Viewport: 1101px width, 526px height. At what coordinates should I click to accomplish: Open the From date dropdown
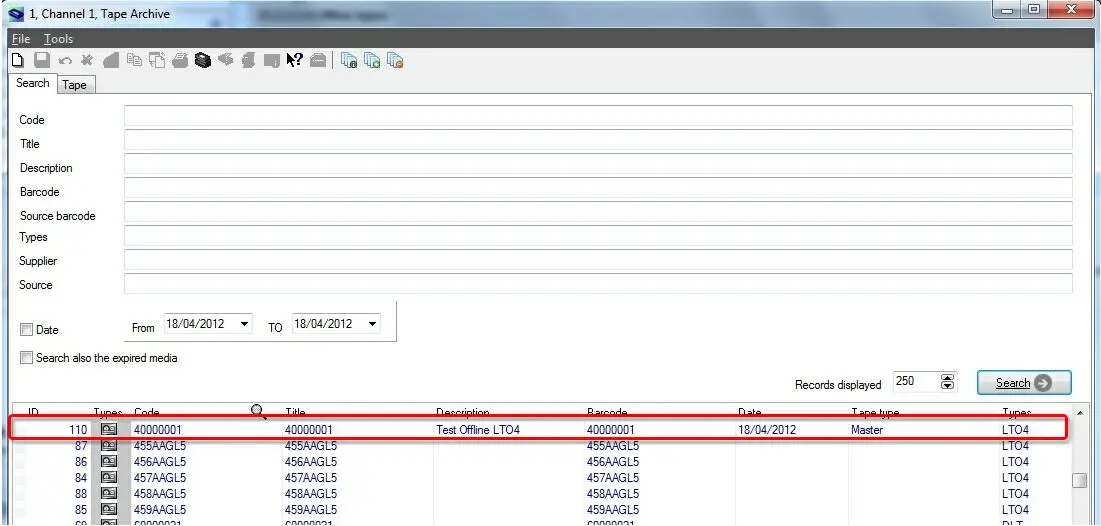[x=244, y=324]
